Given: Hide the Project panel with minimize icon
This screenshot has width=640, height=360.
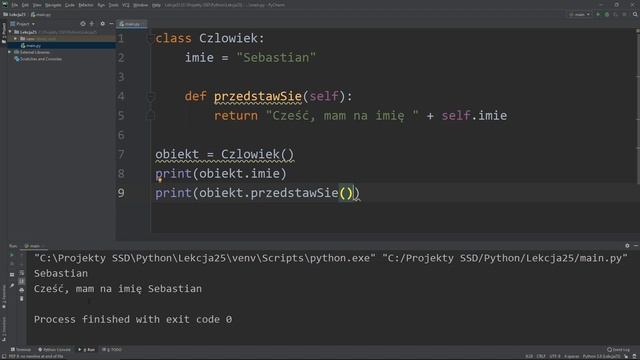Looking at the screenshot, I should 111,24.
